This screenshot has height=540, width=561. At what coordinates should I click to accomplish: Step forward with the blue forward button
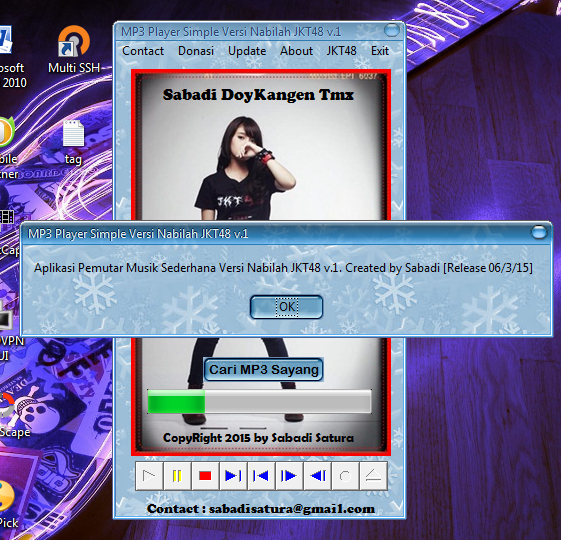289,476
